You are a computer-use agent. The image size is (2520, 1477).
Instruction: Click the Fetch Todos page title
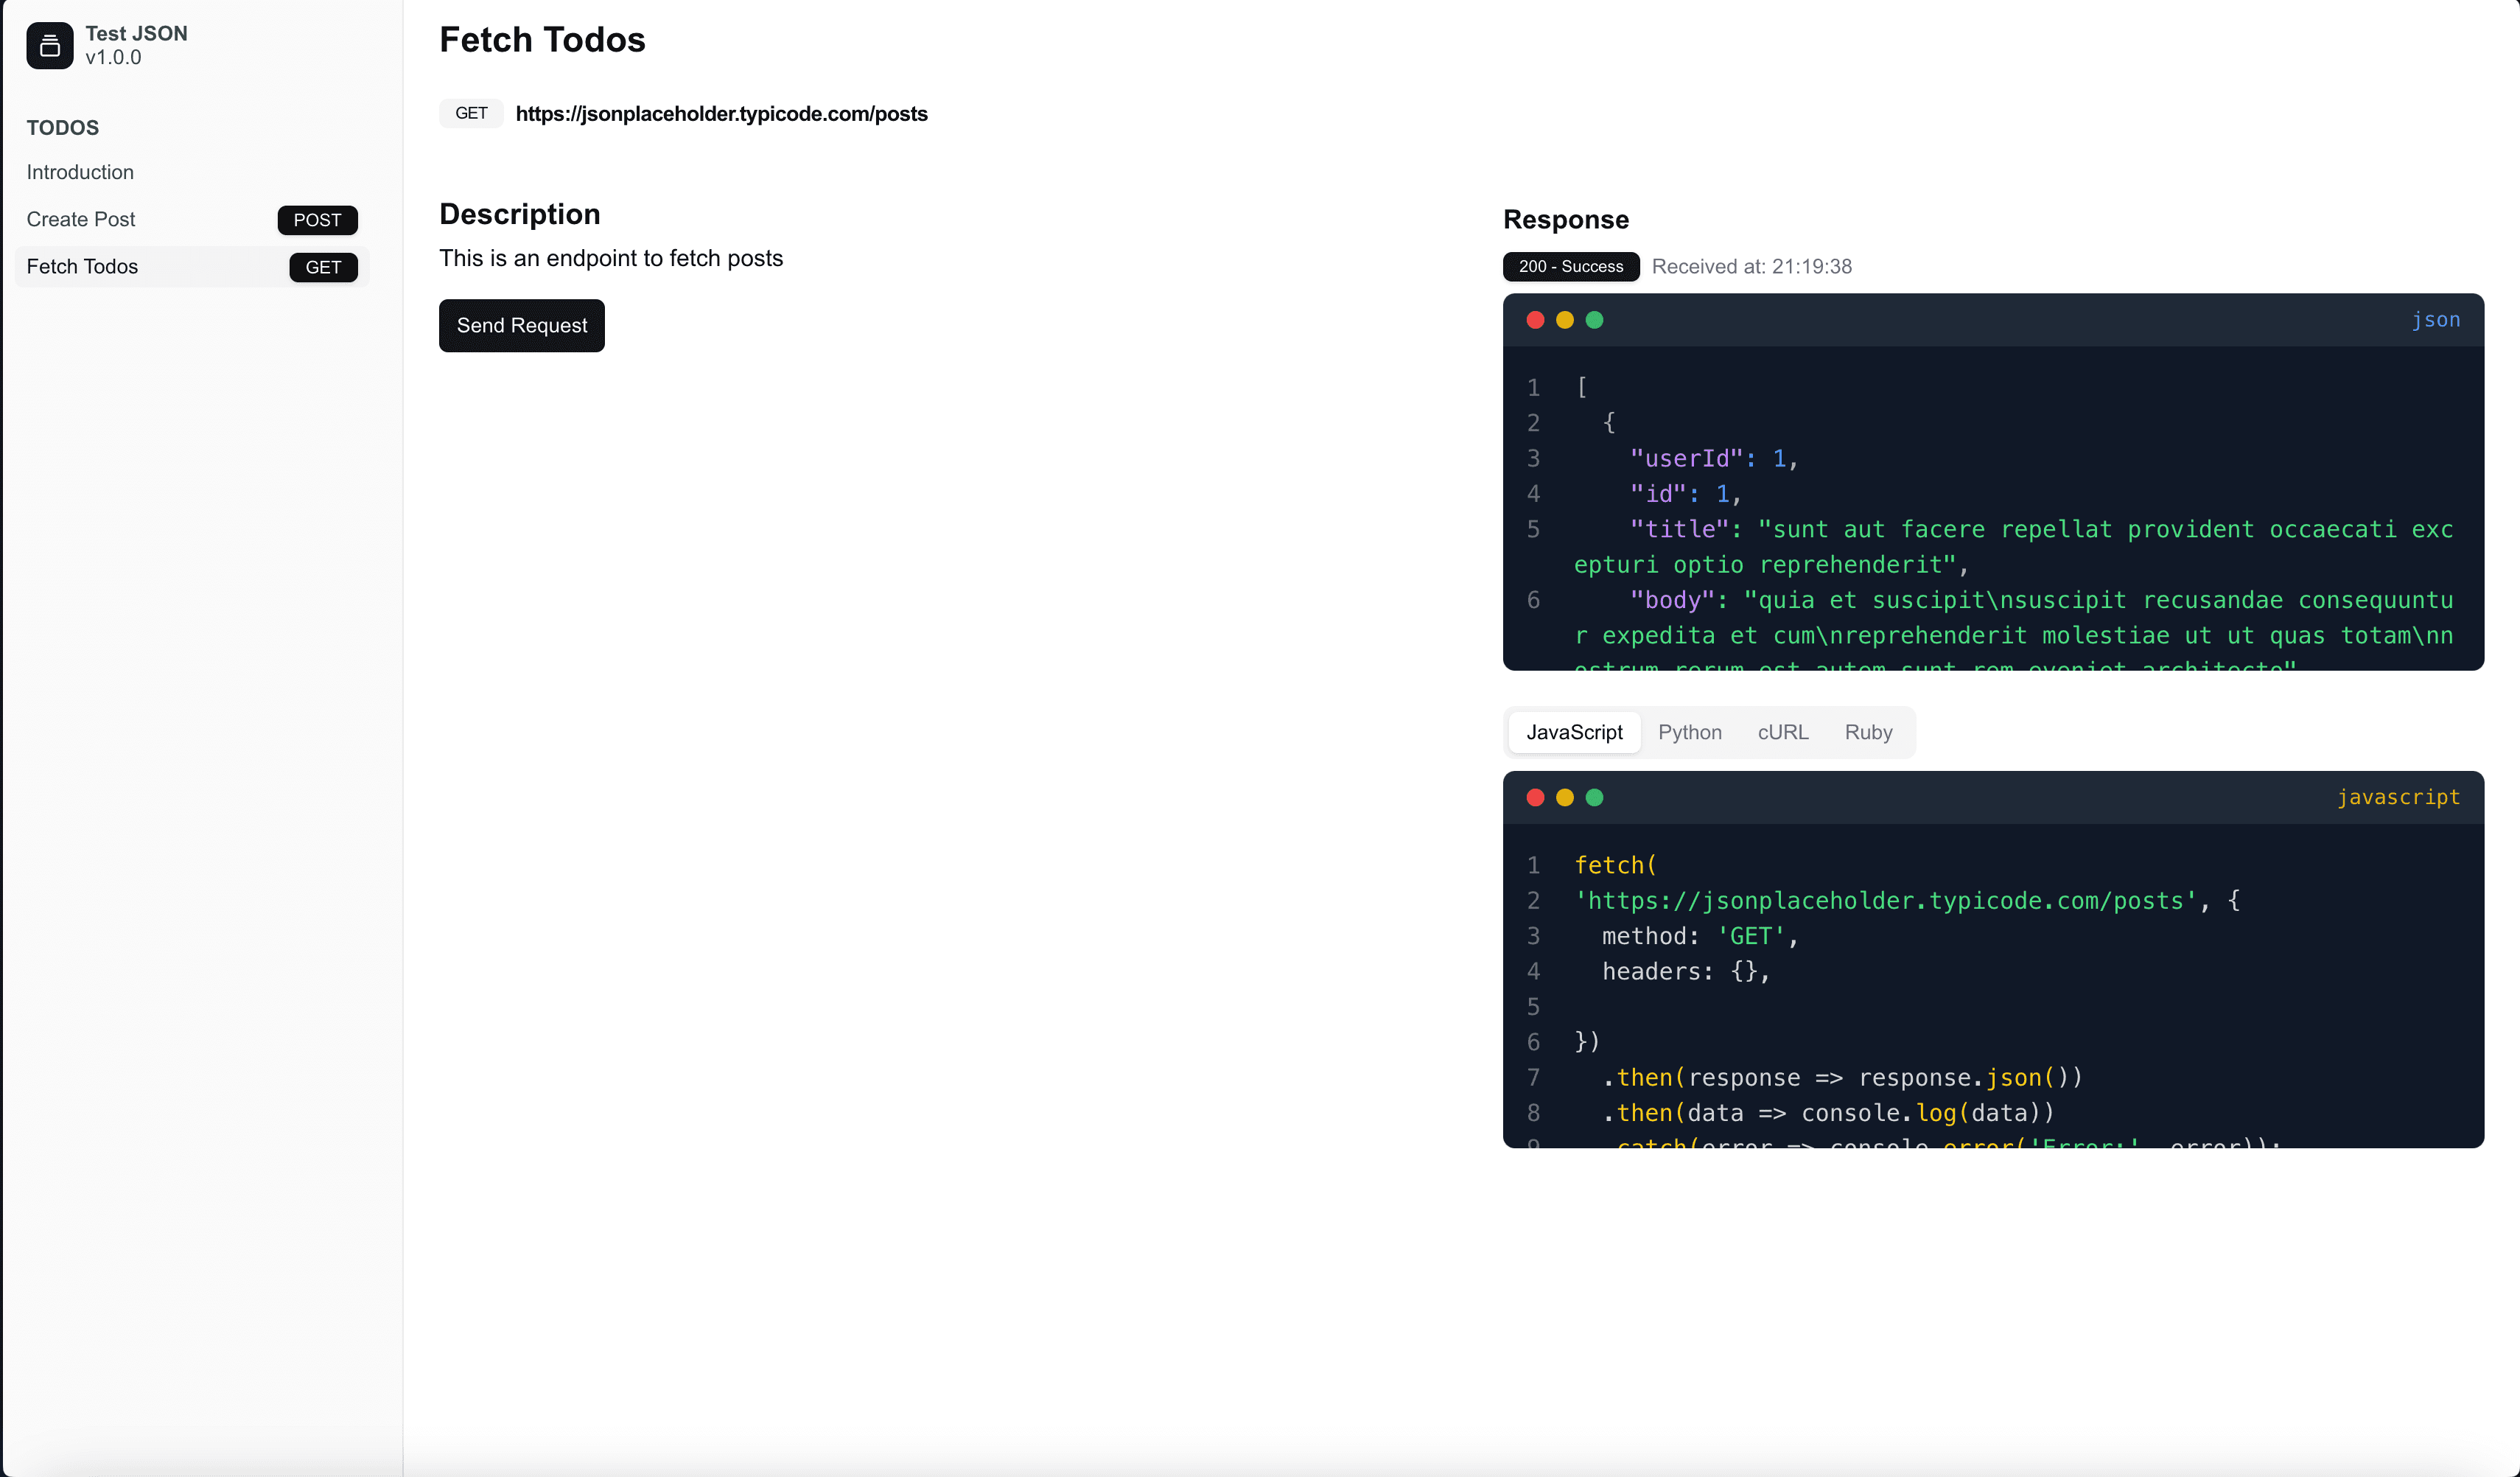pyautogui.click(x=542, y=40)
